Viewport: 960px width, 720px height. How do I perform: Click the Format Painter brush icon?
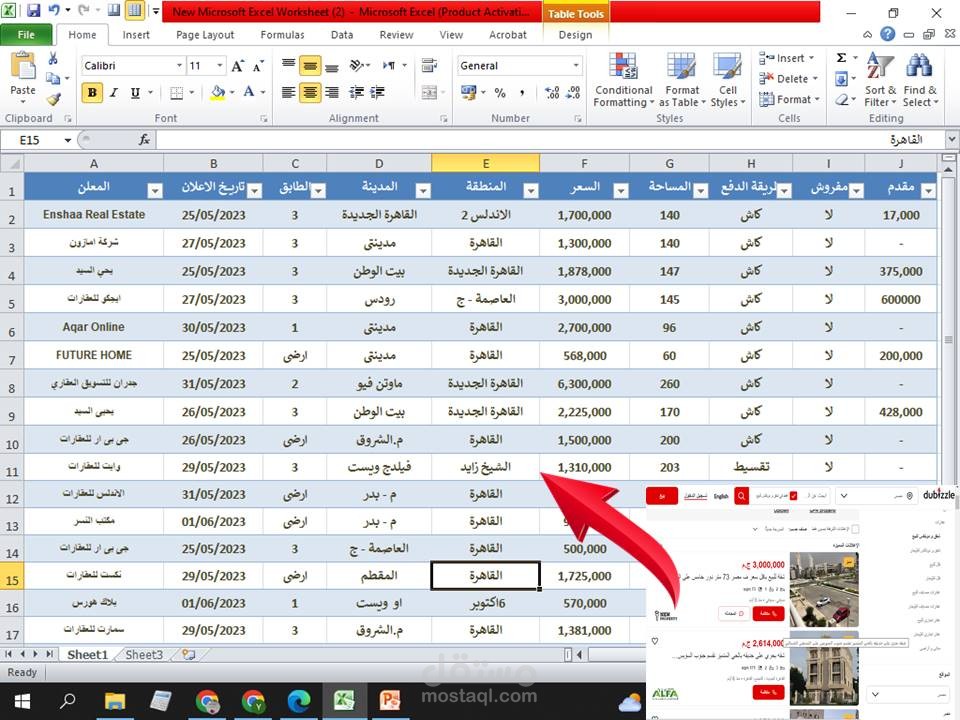click(x=53, y=99)
